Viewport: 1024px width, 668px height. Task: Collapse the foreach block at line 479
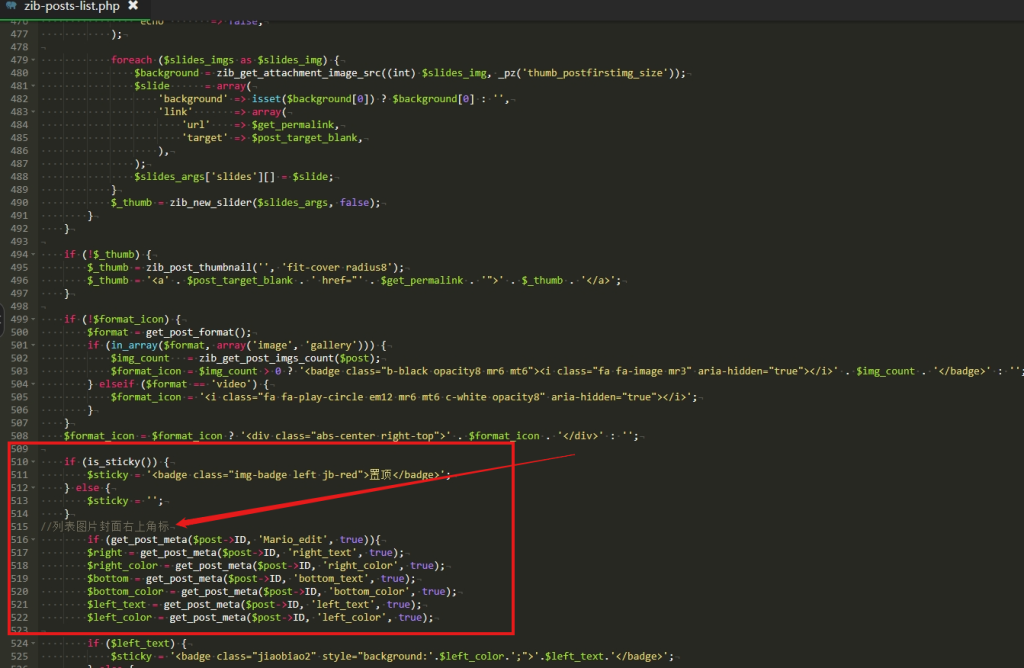33,60
